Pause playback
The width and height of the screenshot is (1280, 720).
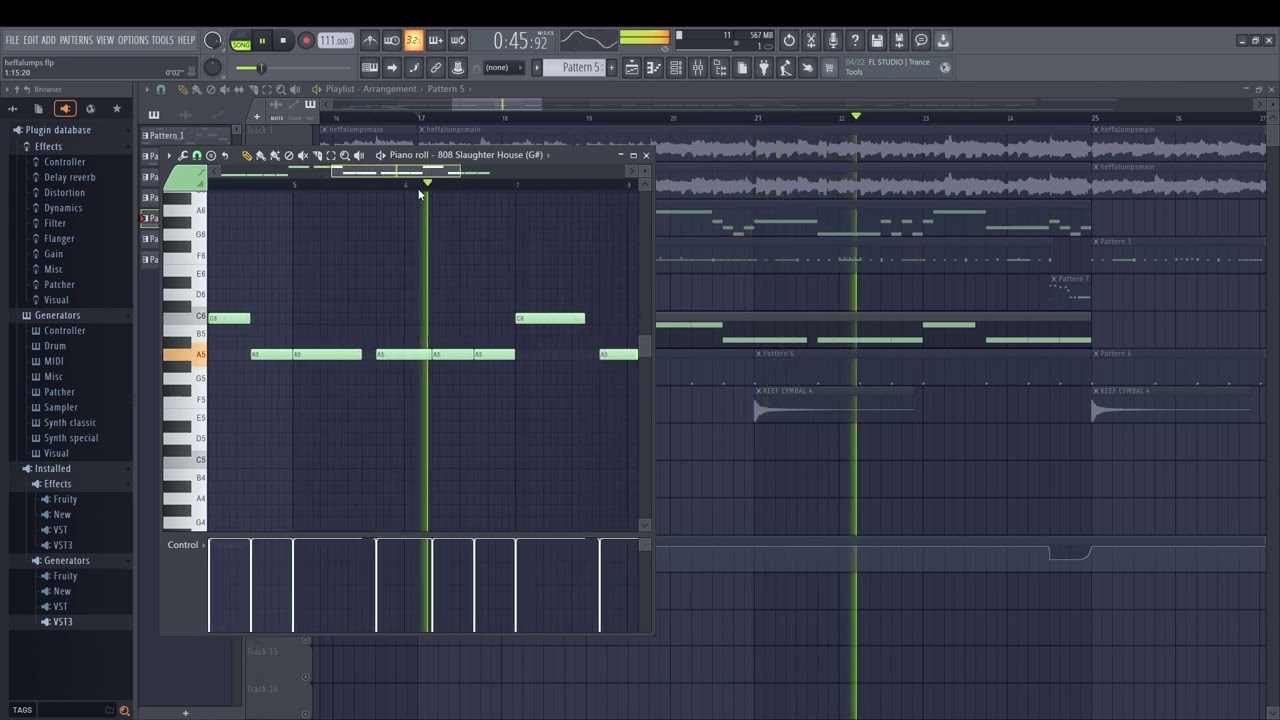coord(262,41)
